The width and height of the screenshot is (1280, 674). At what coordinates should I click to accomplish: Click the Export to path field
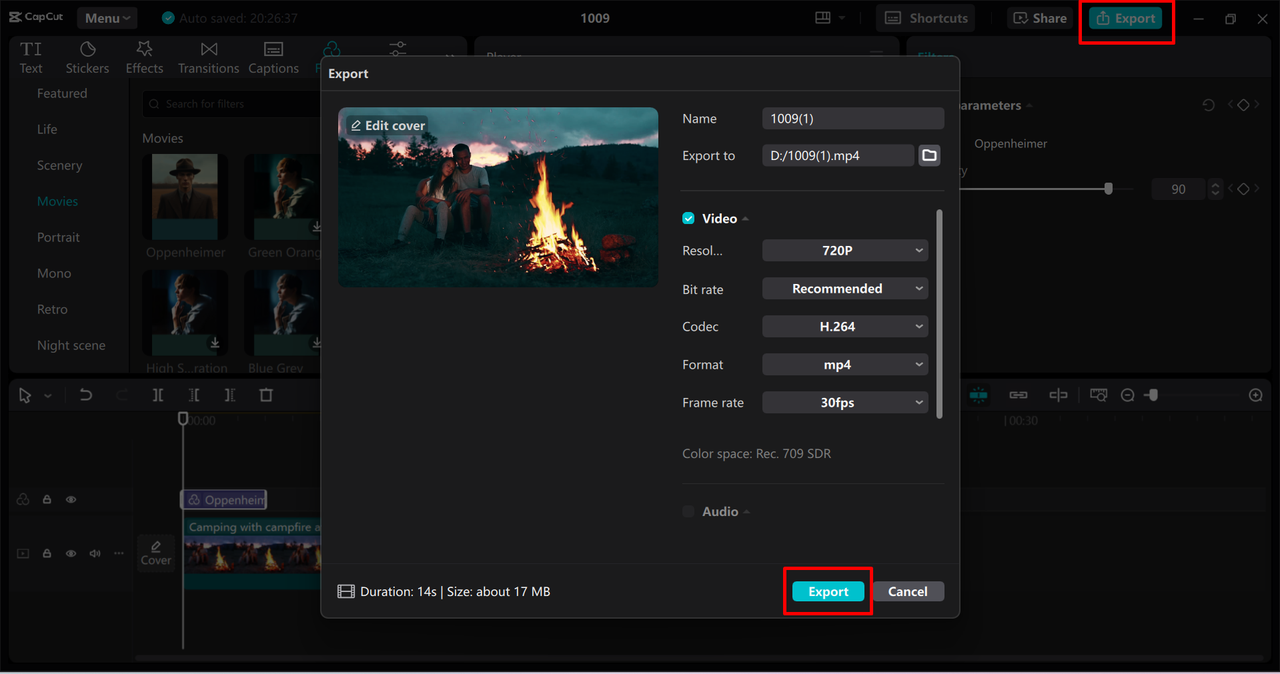838,155
